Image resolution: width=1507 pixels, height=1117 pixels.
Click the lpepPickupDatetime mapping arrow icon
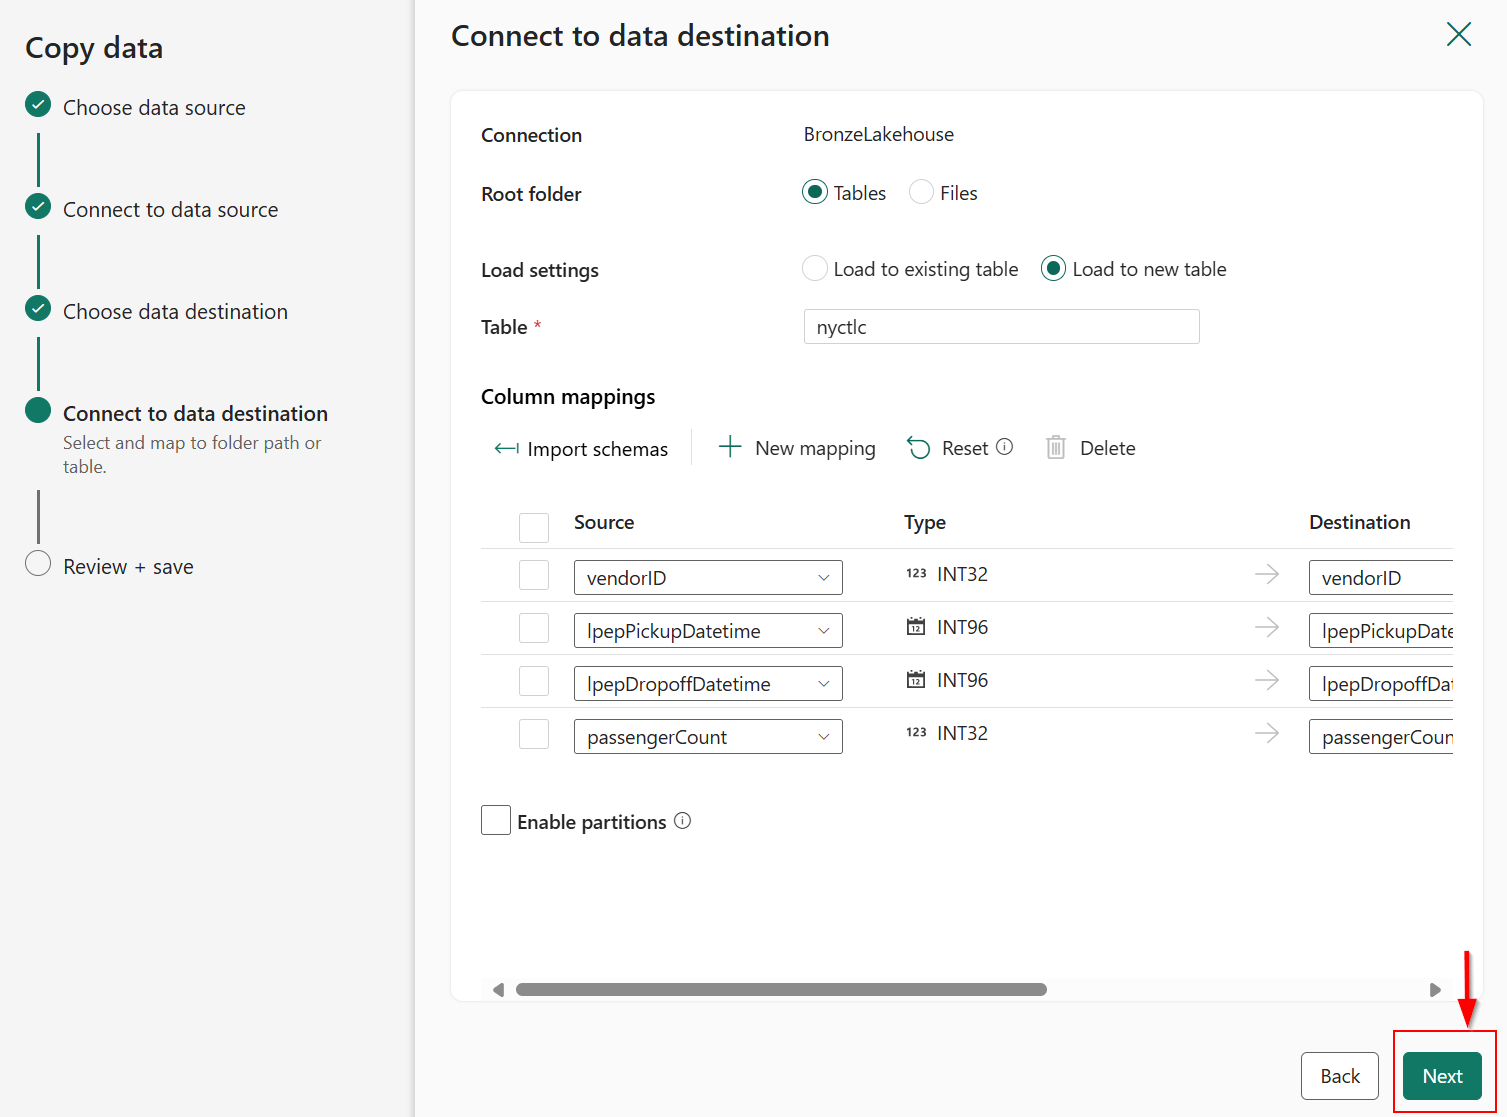point(1267,627)
